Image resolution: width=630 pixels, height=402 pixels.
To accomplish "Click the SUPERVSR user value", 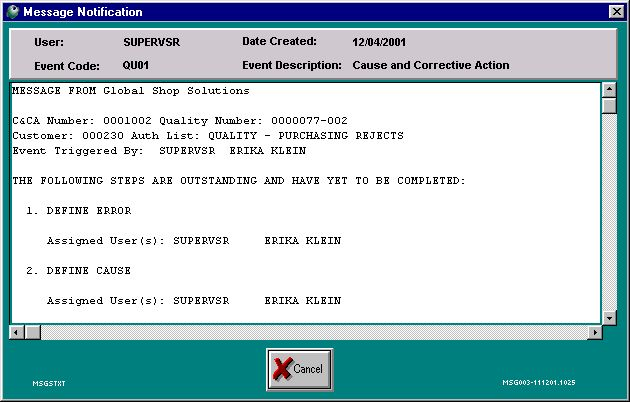I will pos(151,42).
